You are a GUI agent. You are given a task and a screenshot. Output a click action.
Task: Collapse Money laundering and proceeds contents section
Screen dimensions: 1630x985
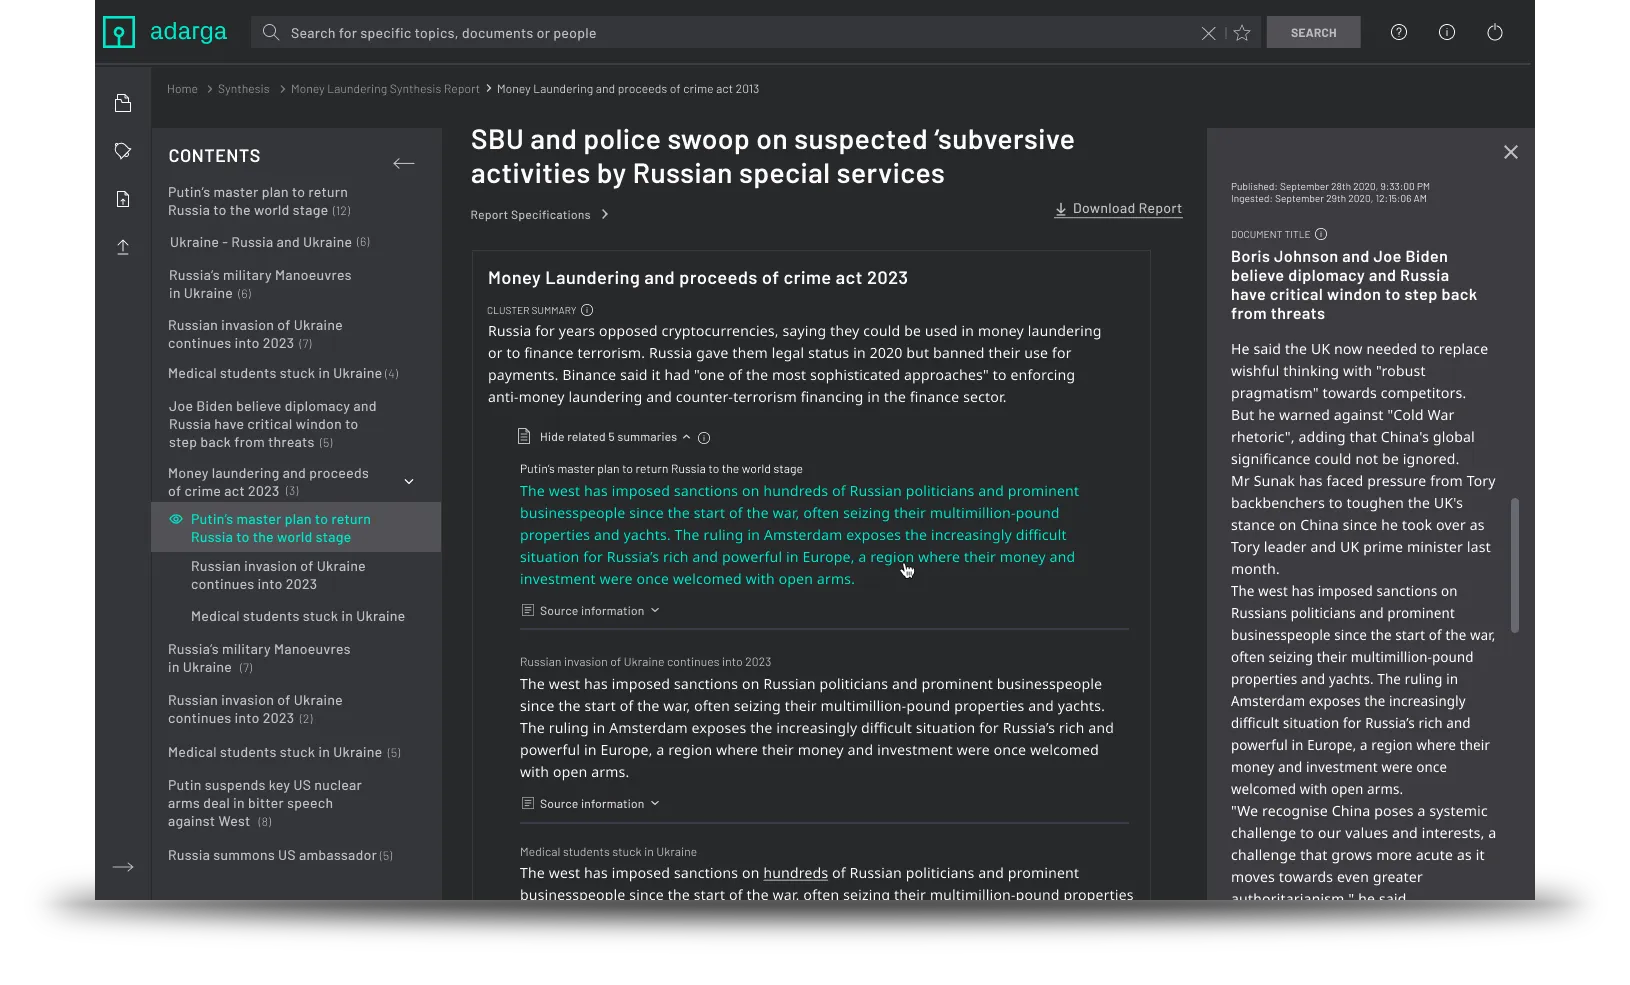pos(409,482)
